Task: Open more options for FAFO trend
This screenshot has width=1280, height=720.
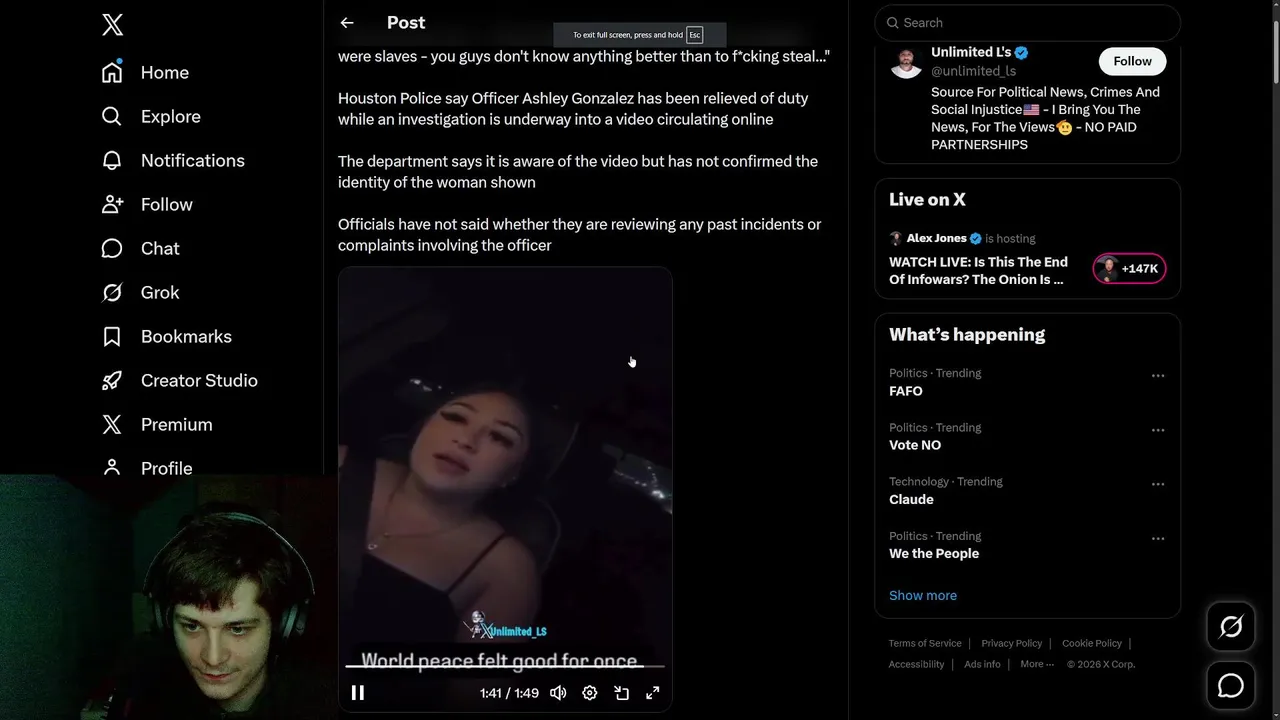Action: (x=1158, y=376)
